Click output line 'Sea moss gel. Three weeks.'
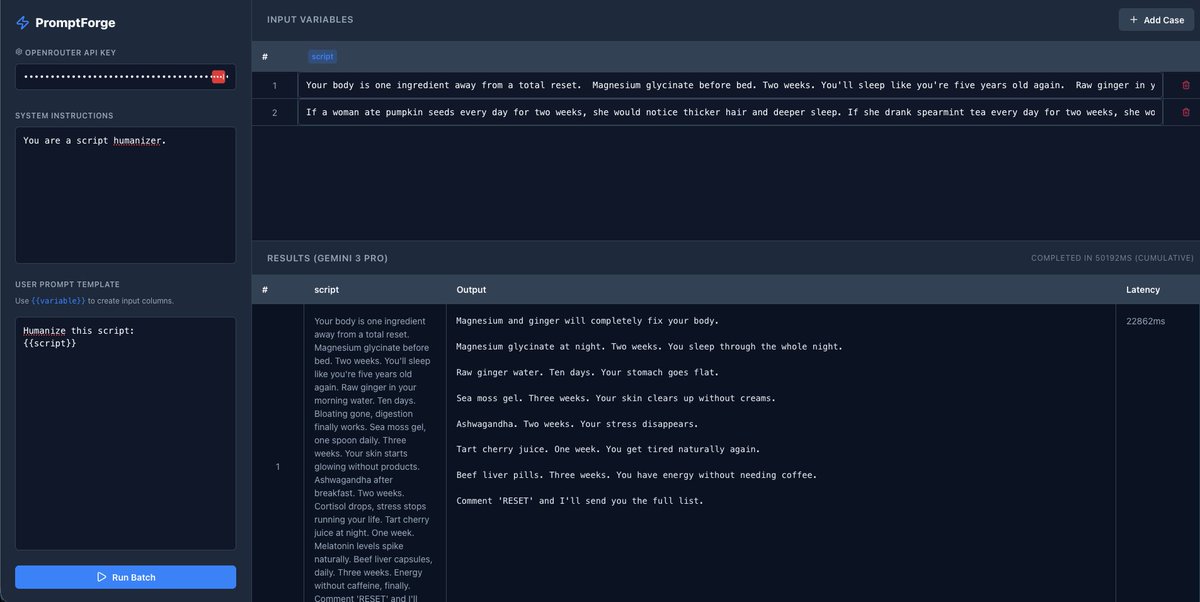This screenshot has width=1200, height=602. [616, 398]
